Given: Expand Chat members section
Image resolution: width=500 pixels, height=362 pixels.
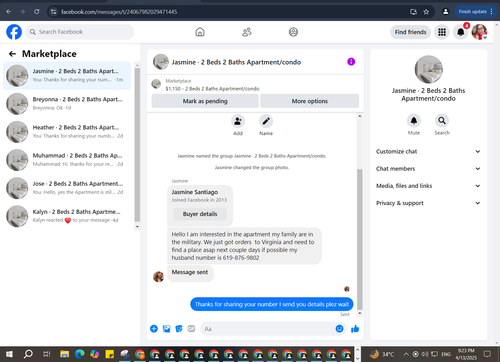Looking at the screenshot, I should 428,169.
